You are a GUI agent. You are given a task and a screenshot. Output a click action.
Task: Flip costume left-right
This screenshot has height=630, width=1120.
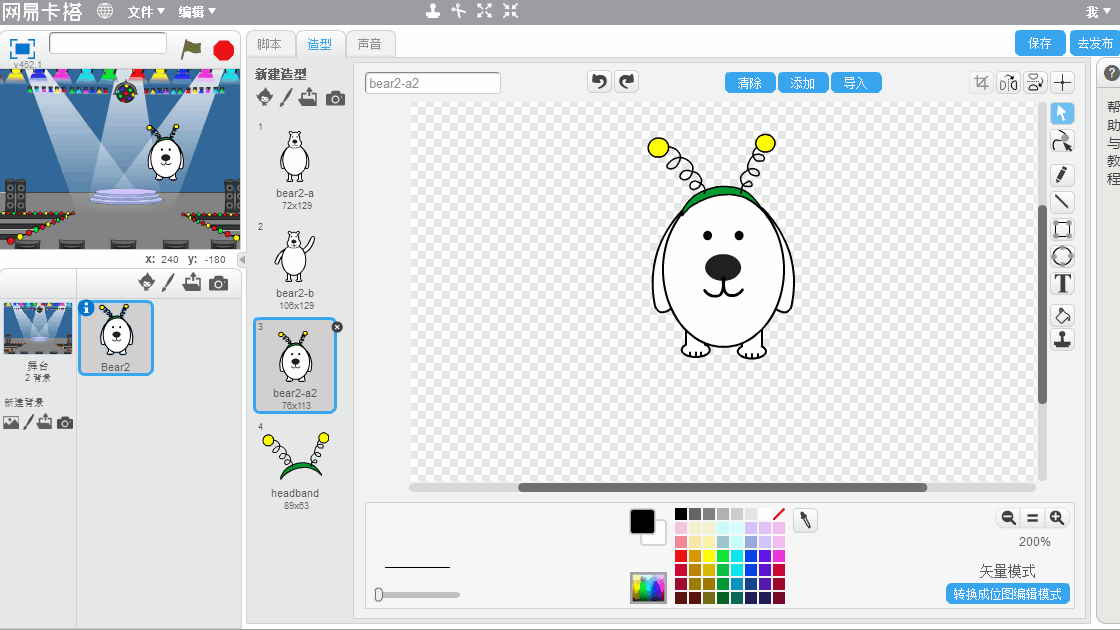(1009, 83)
